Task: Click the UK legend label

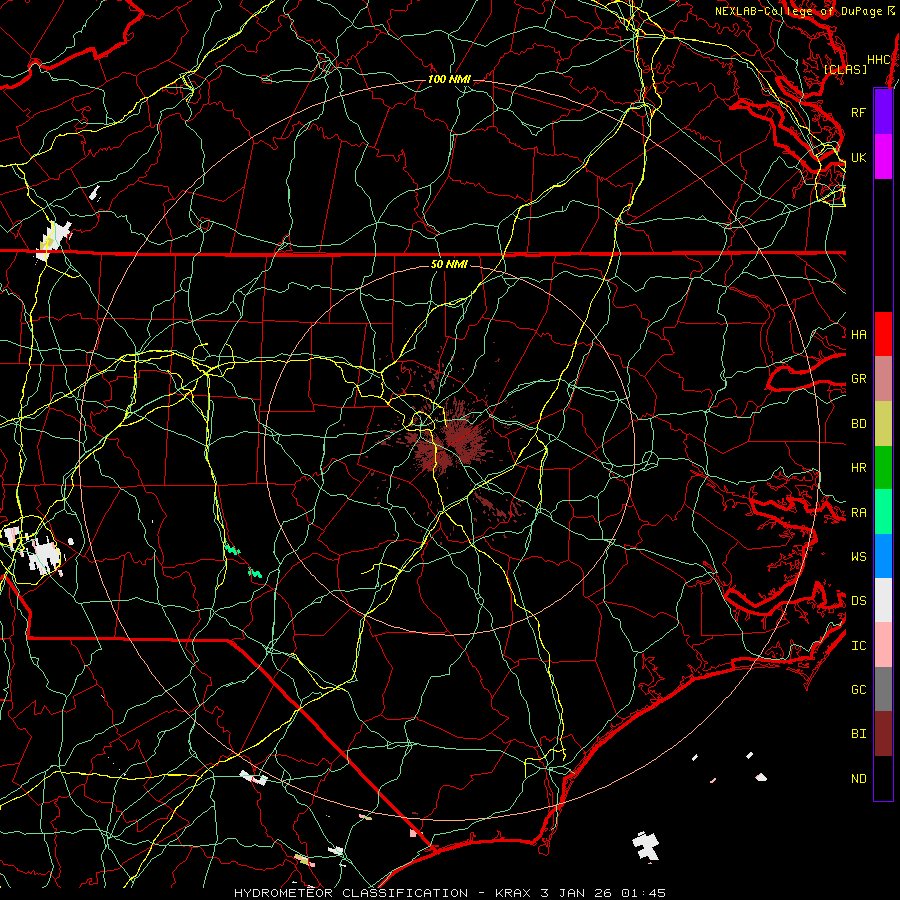Action: (858, 157)
